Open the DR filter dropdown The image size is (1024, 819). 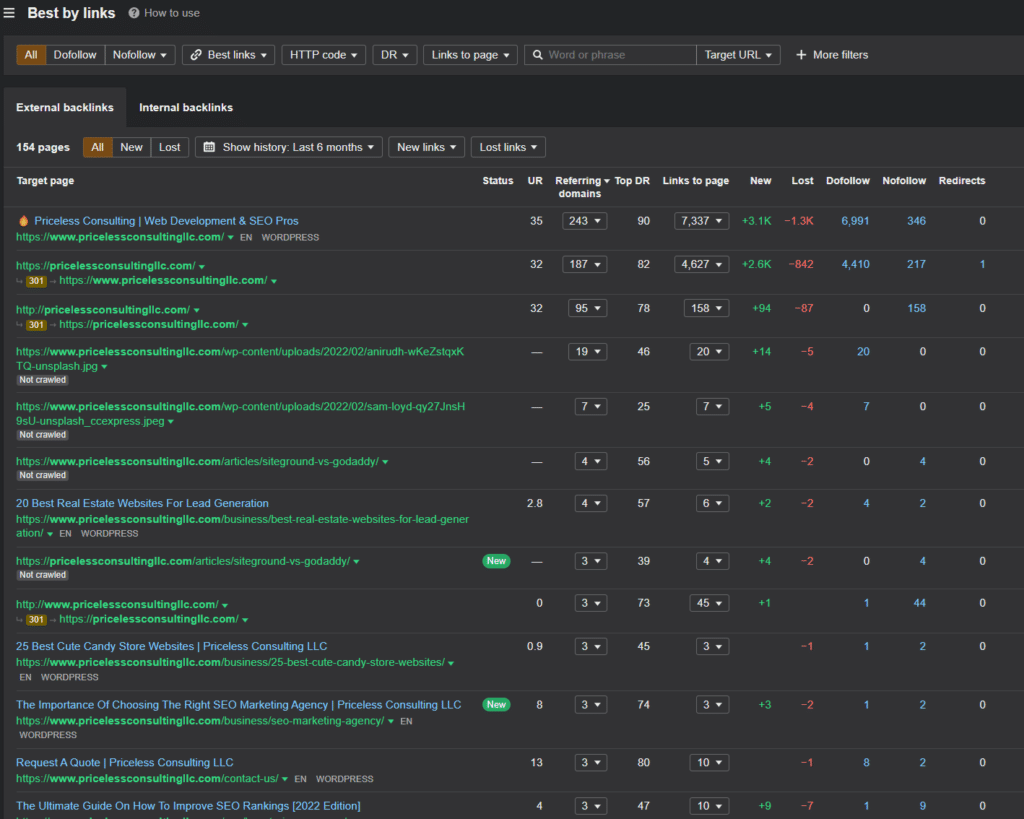[395, 55]
